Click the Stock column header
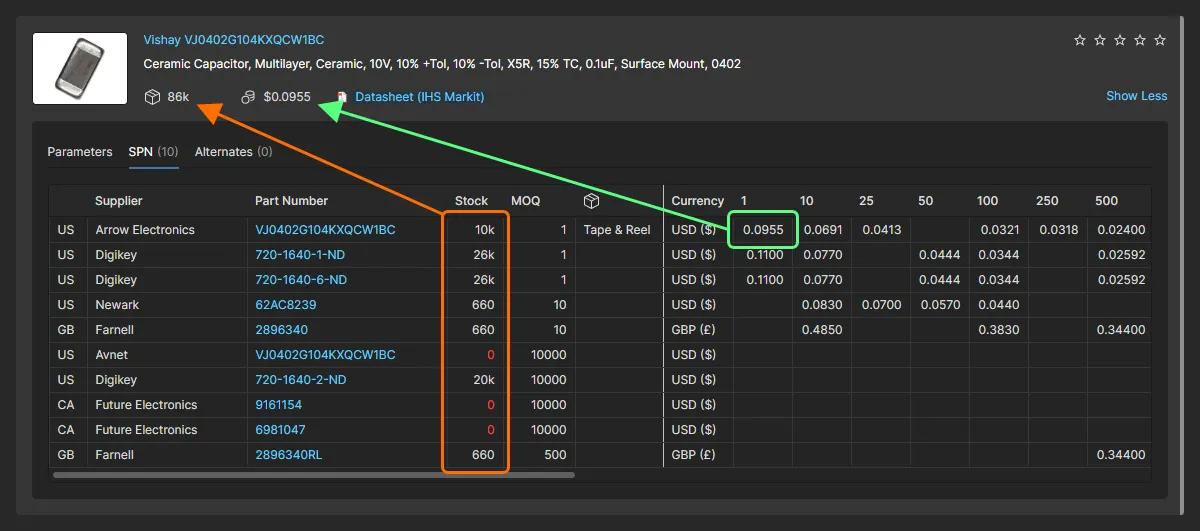1200x531 pixels. pos(472,201)
